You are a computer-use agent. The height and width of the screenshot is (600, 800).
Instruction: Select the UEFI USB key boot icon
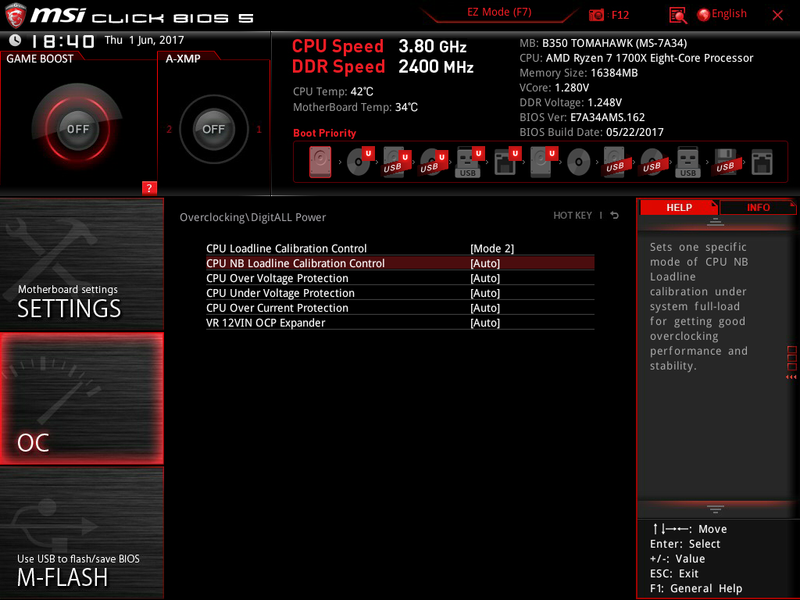[x=469, y=162]
